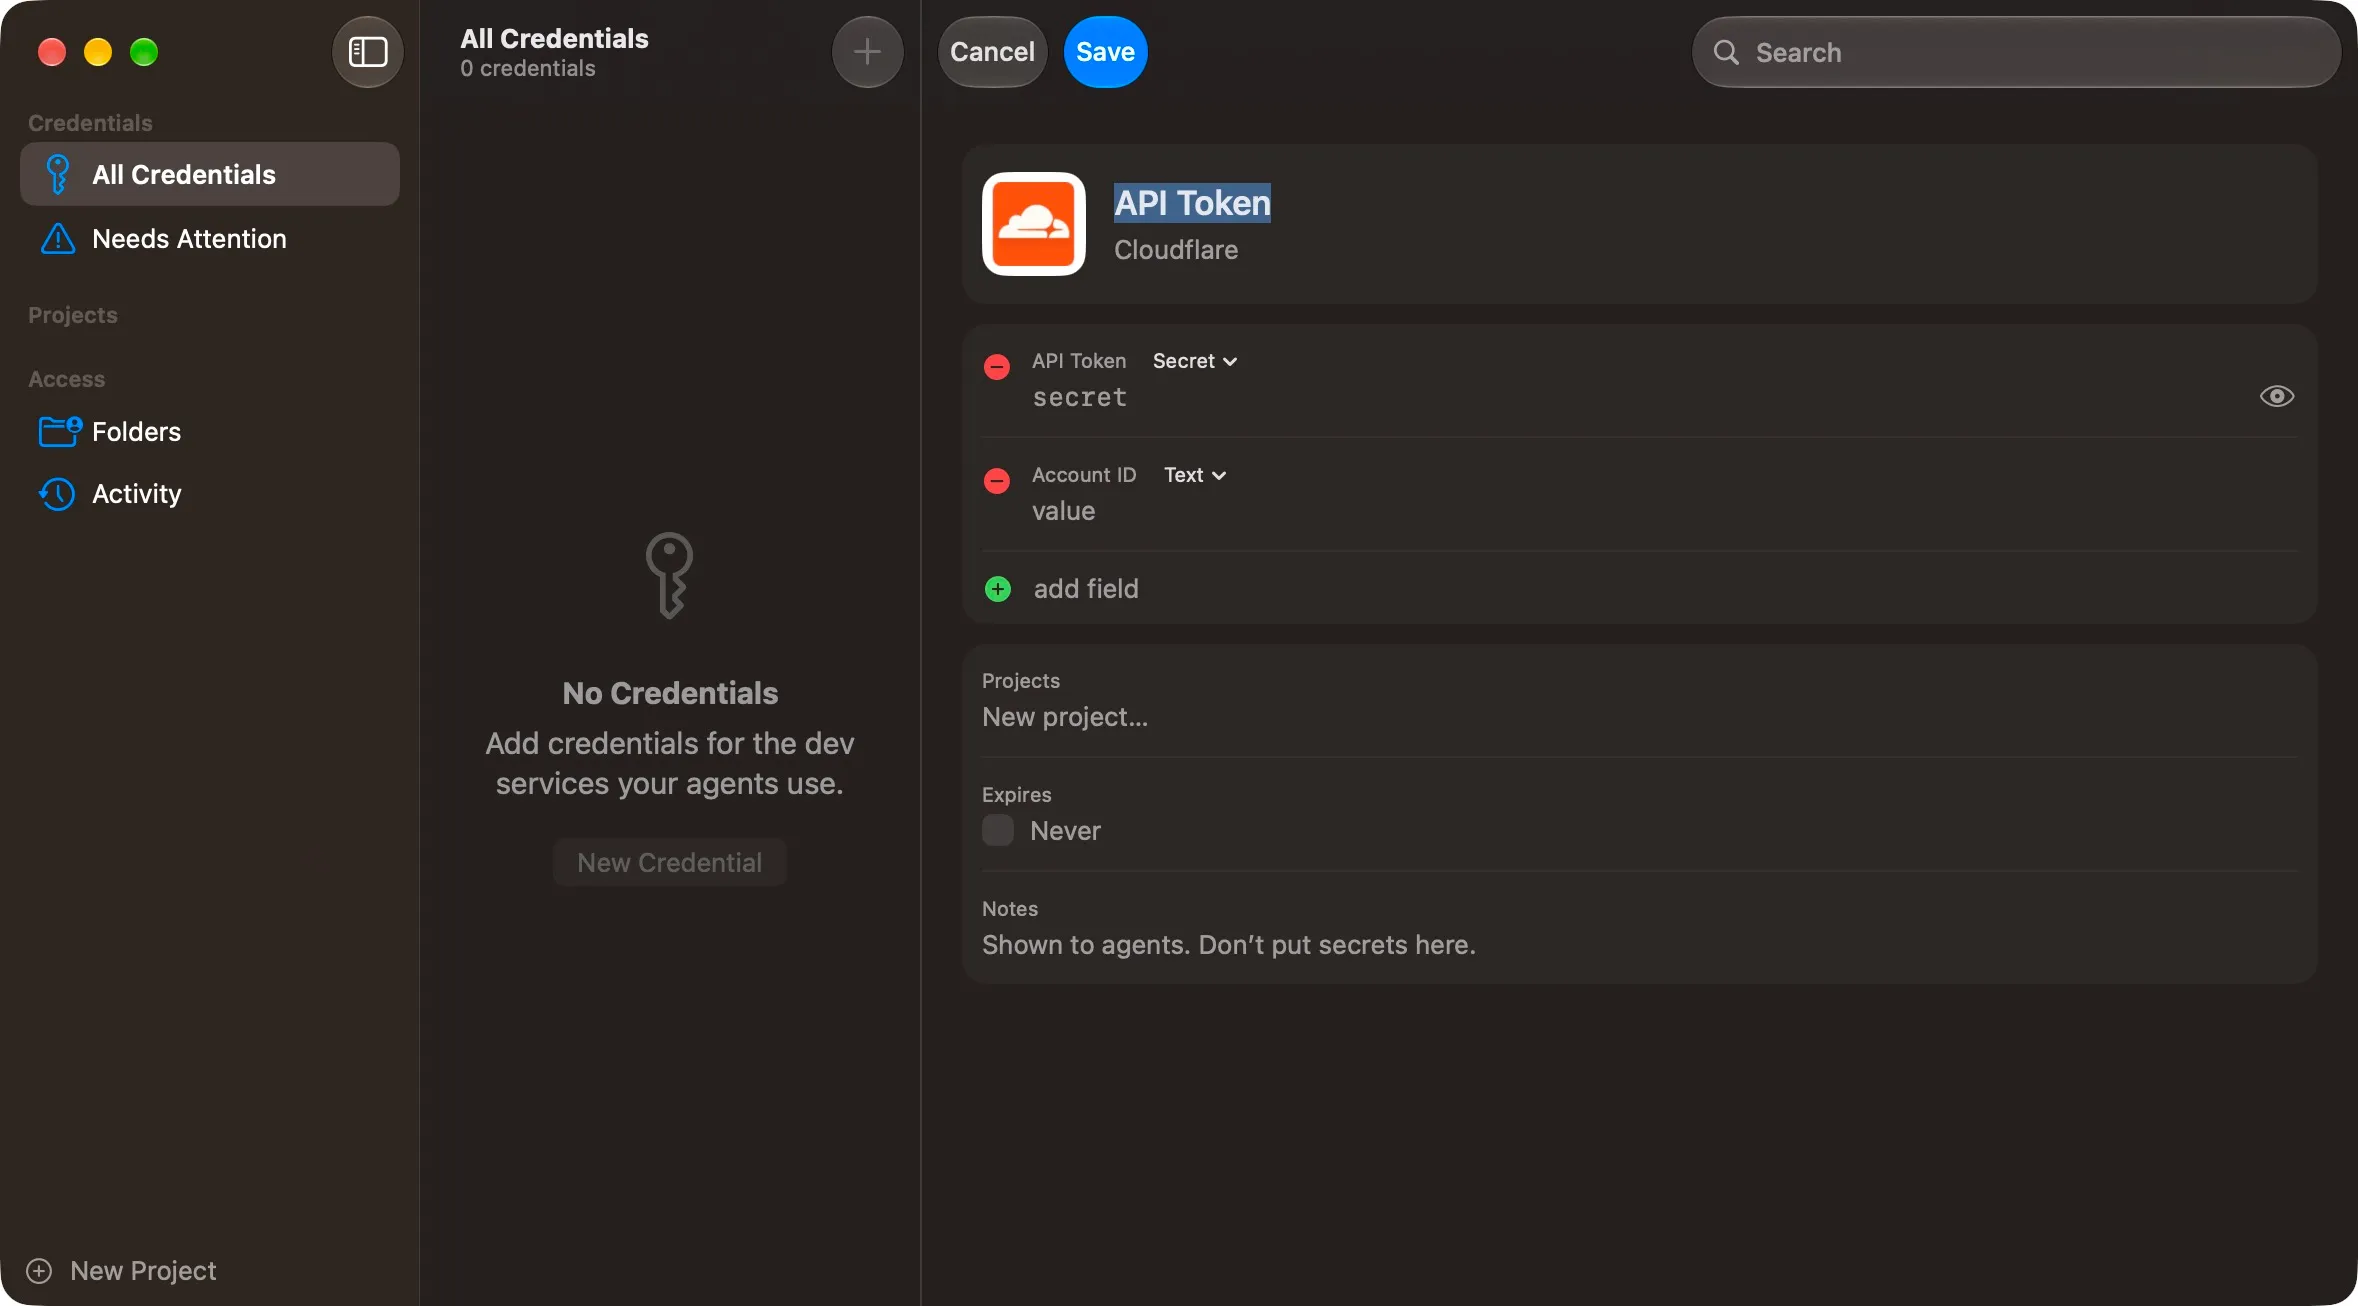Toggle the sidebar panel icon
Viewport: 2358px width, 1306px height.
[x=367, y=52]
